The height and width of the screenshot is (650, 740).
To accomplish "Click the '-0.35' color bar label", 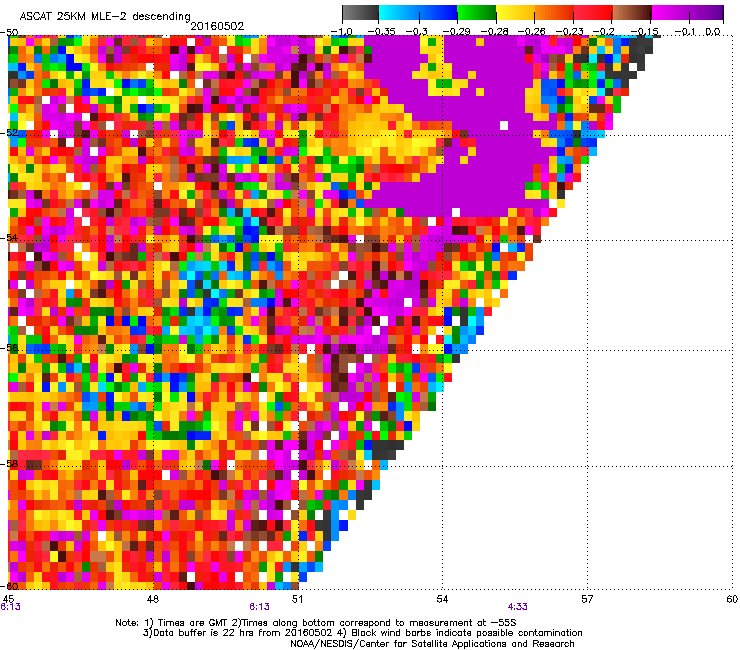I will pyautogui.click(x=381, y=32).
